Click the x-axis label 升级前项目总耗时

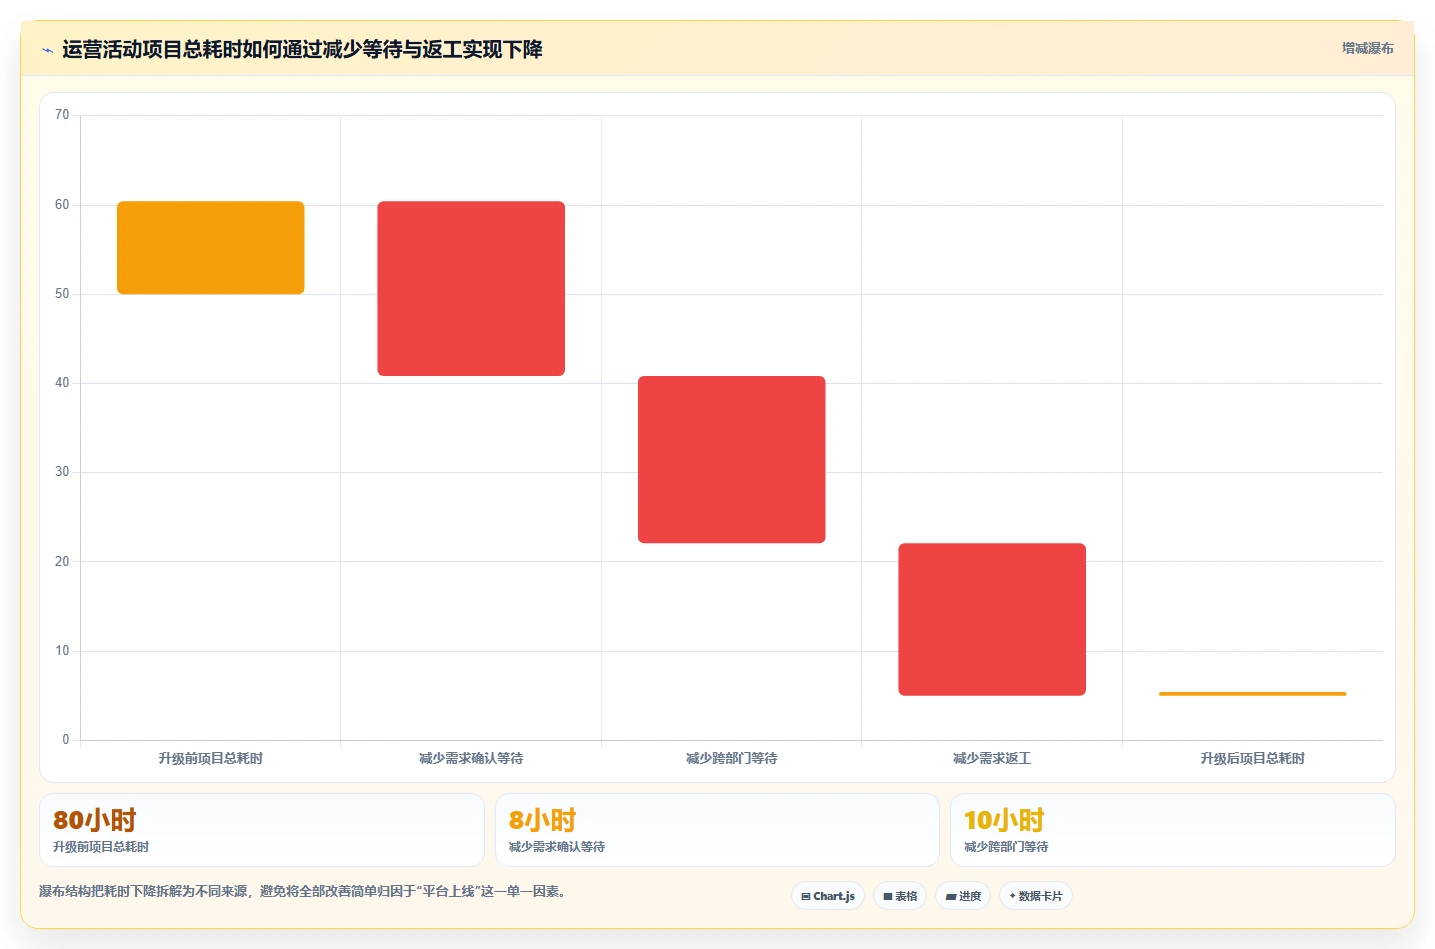(x=211, y=758)
